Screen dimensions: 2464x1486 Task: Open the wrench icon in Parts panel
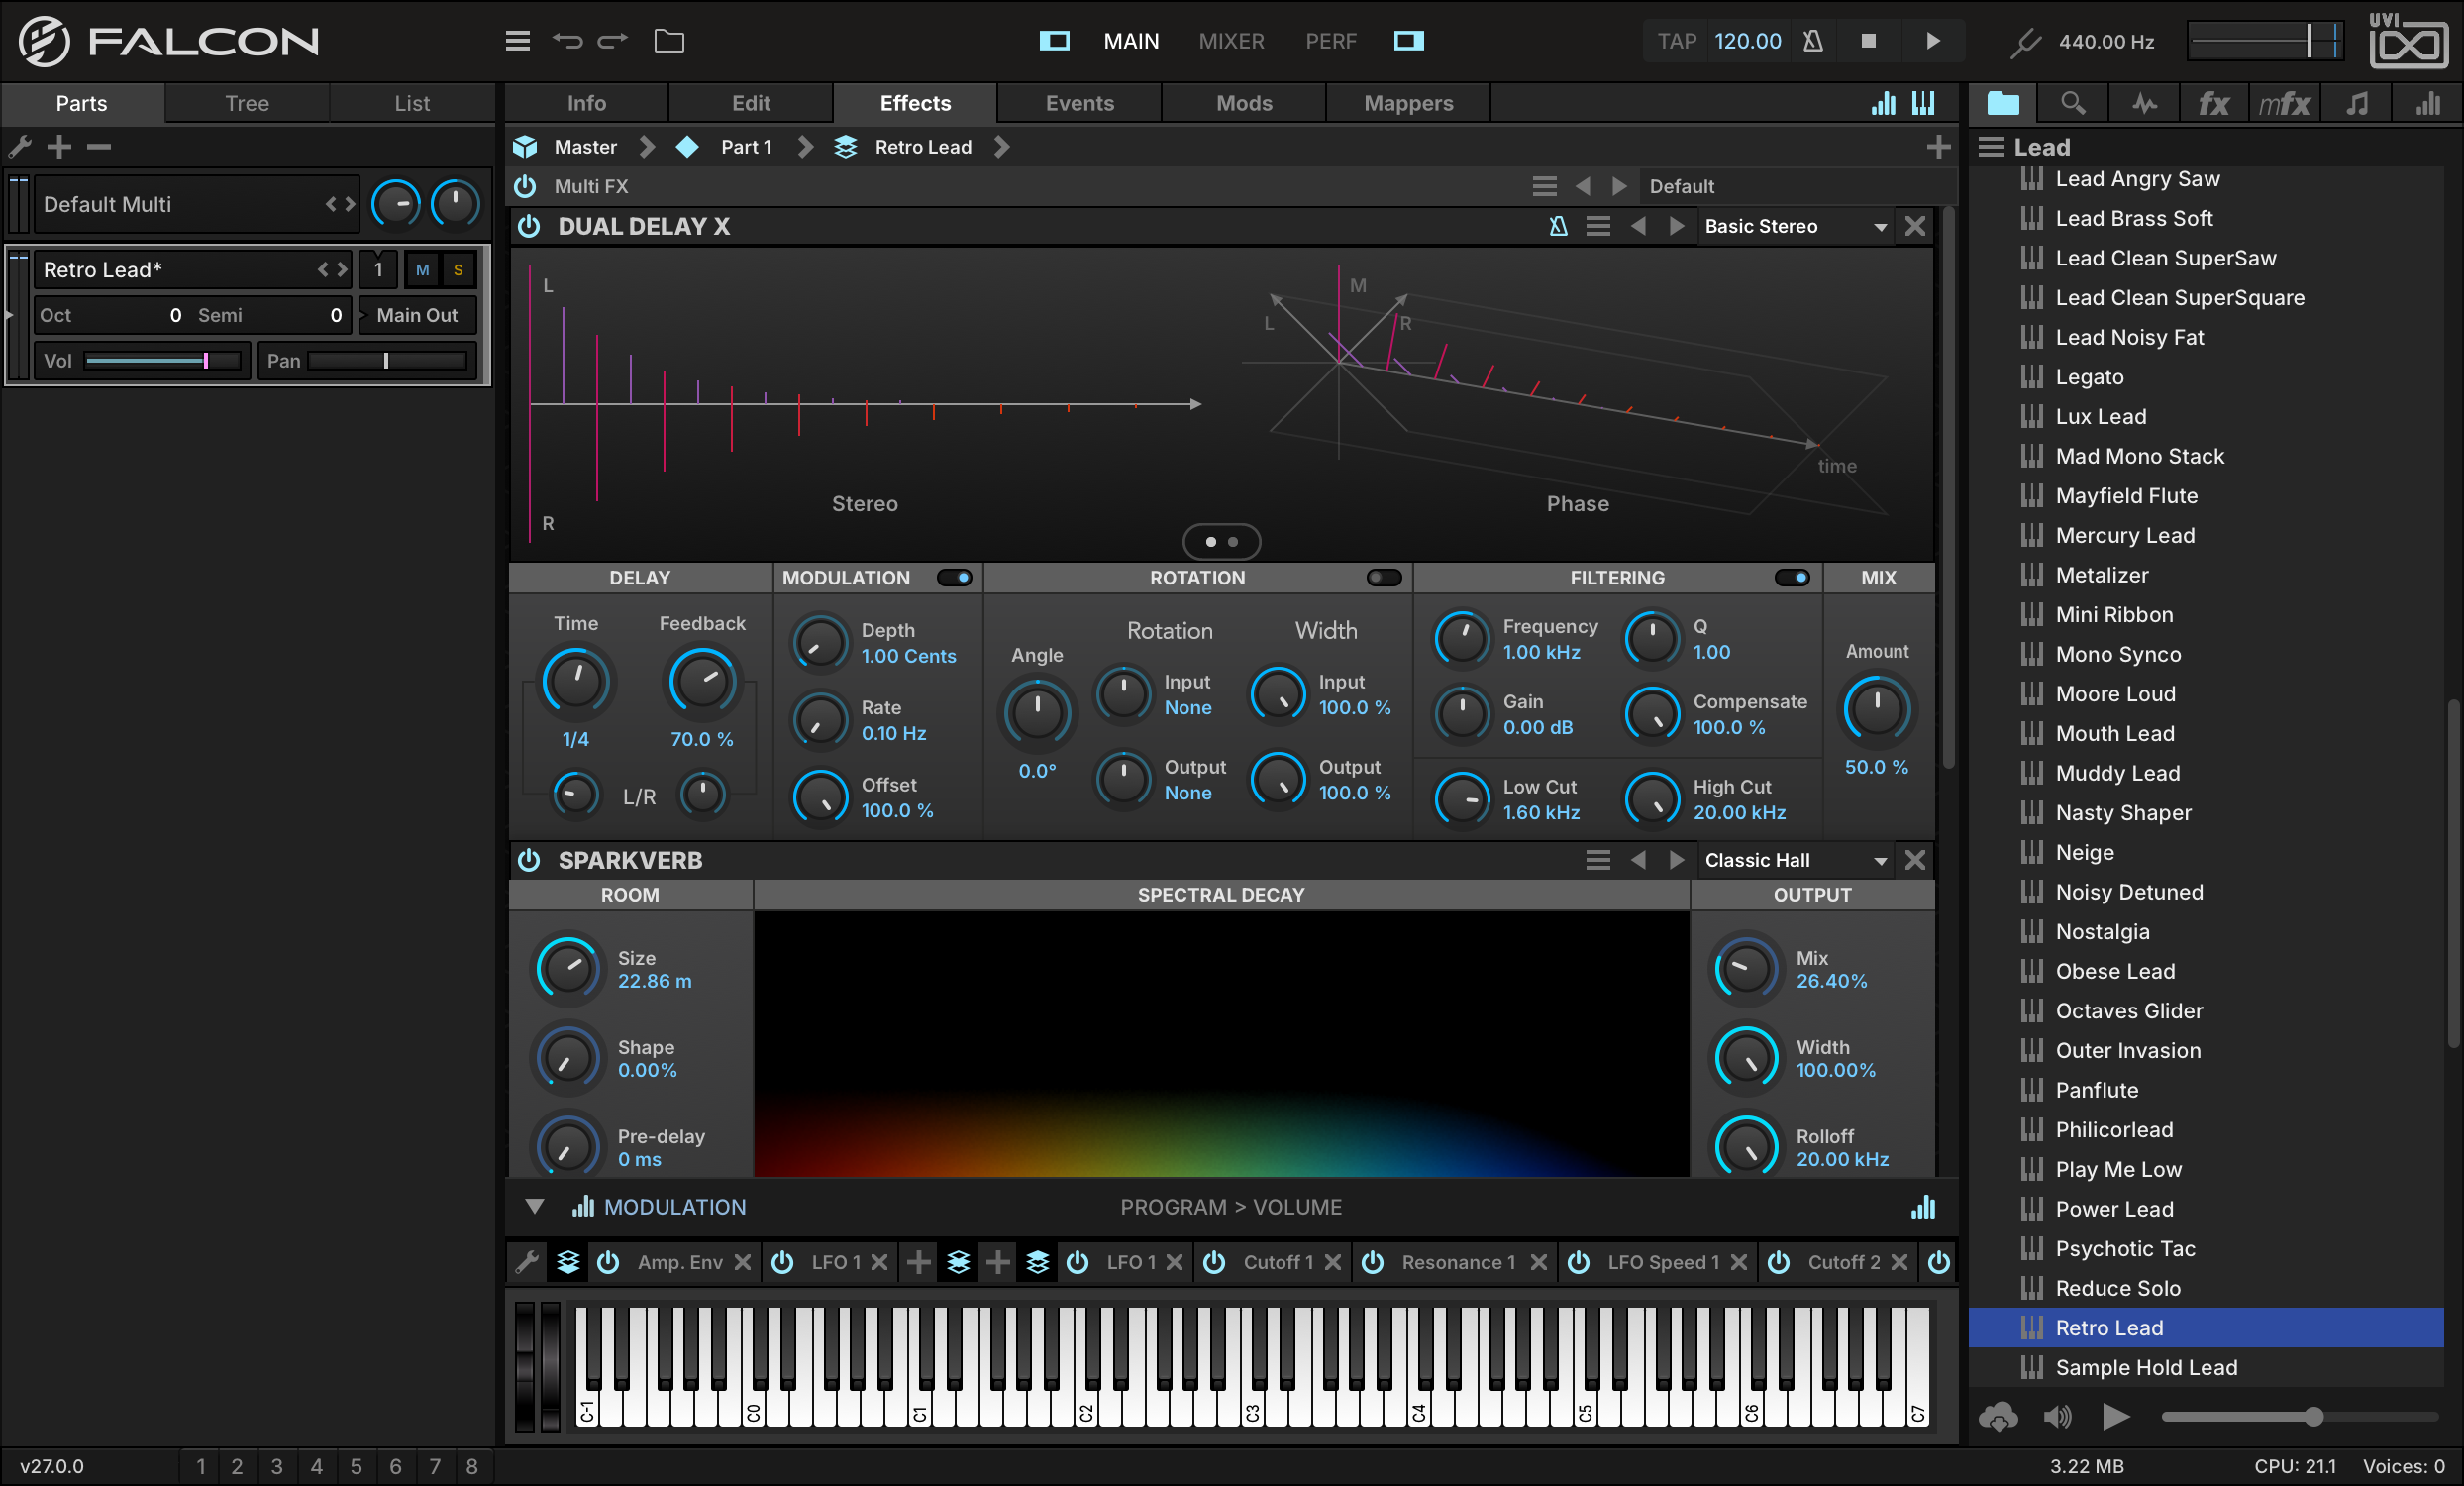[x=20, y=147]
